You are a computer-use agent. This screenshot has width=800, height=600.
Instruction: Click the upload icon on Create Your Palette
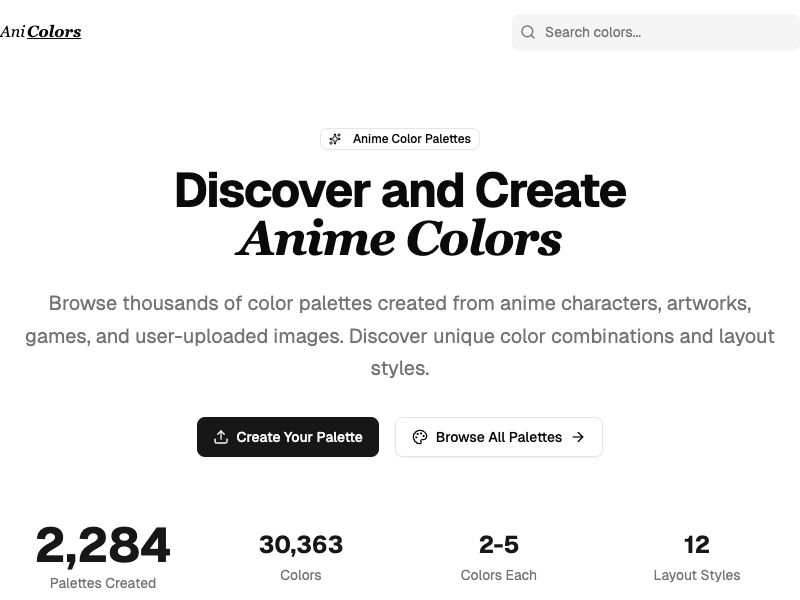[221, 437]
